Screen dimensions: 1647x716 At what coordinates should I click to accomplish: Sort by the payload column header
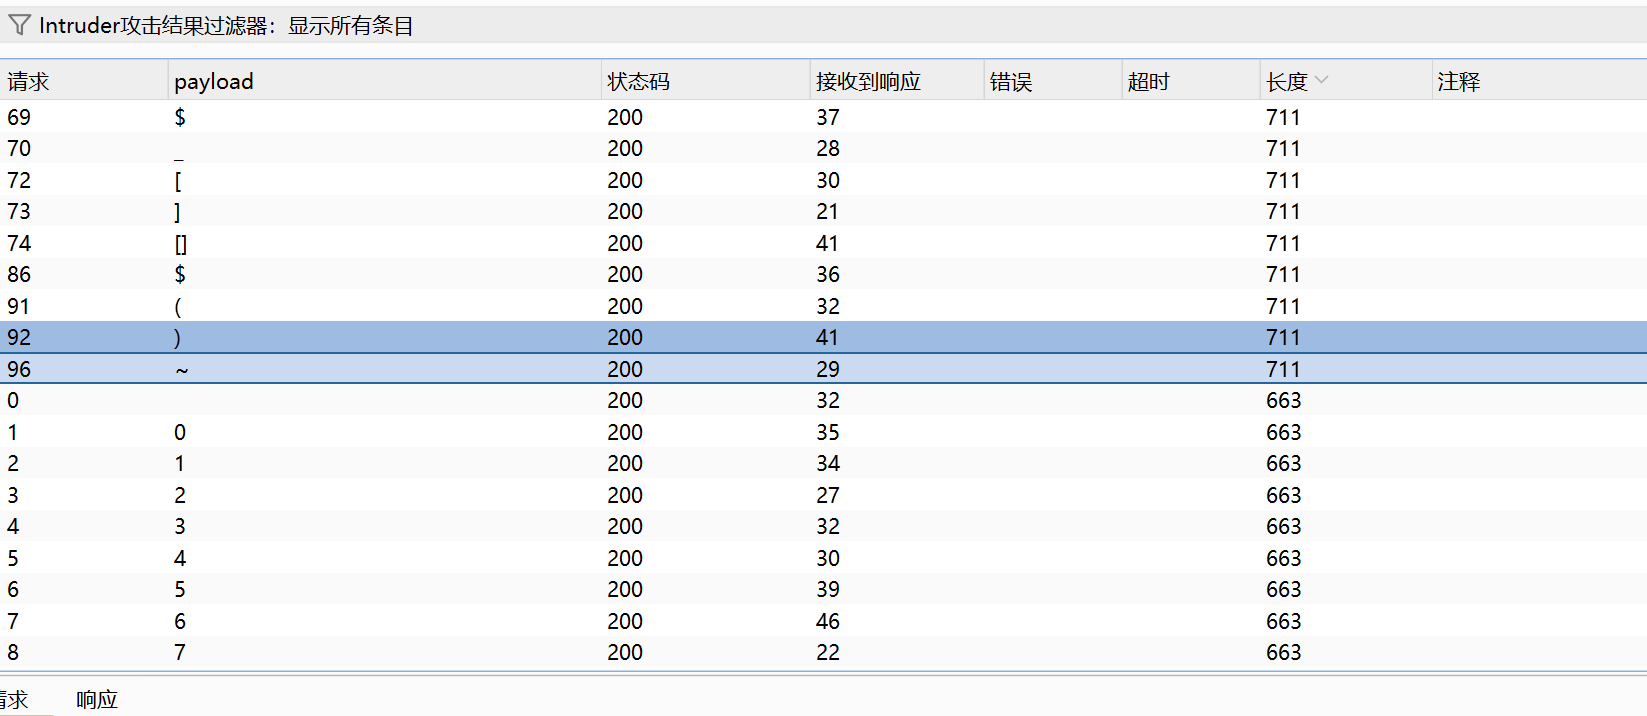click(213, 82)
